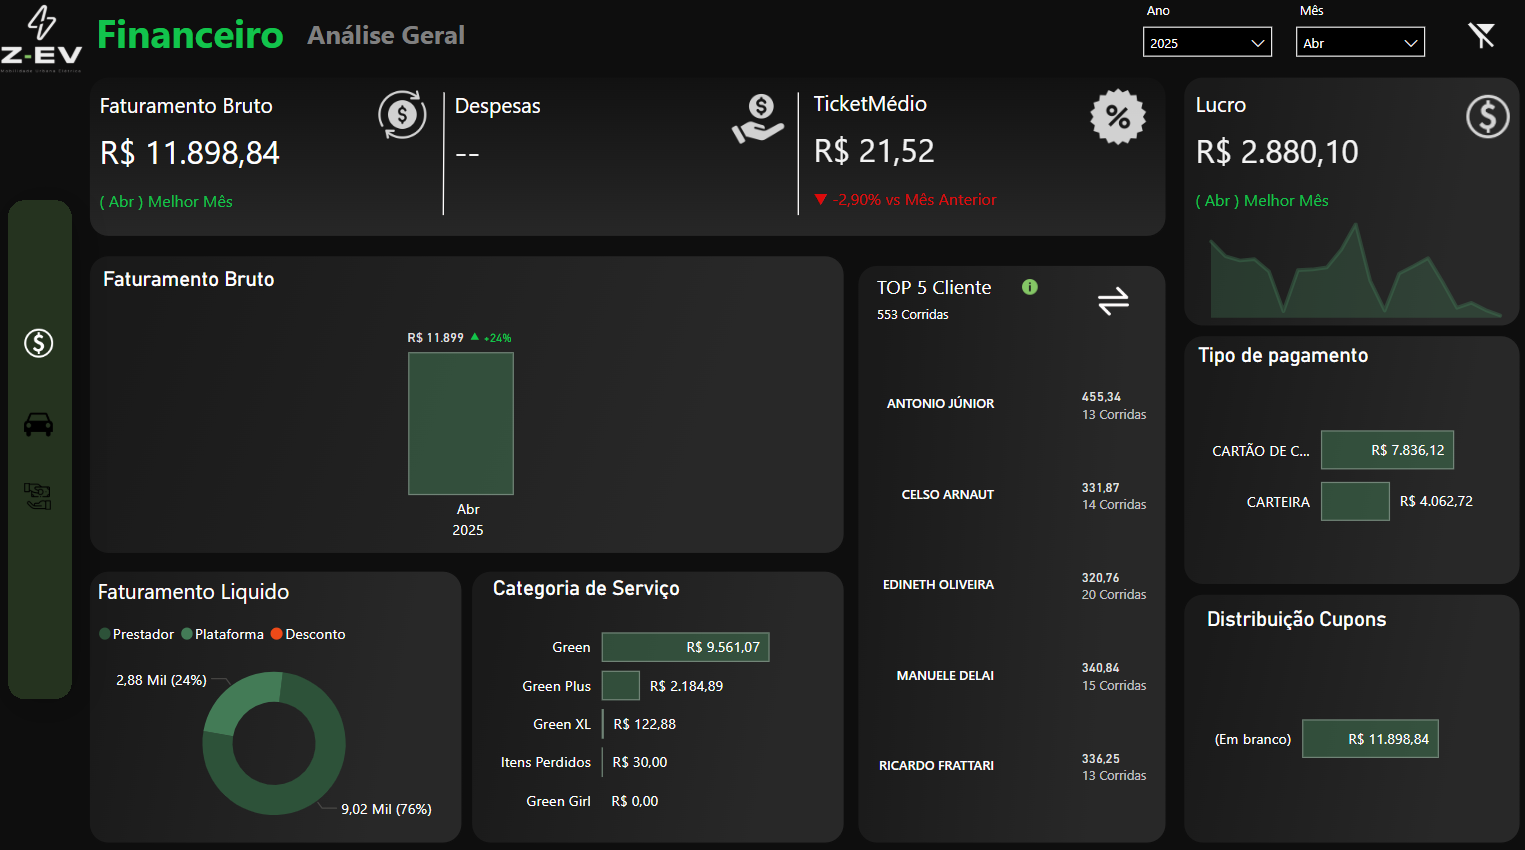Click the R$ 4.062,72 CARTEIRA value
The height and width of the screenshot is (850, 1525).
1436,501
